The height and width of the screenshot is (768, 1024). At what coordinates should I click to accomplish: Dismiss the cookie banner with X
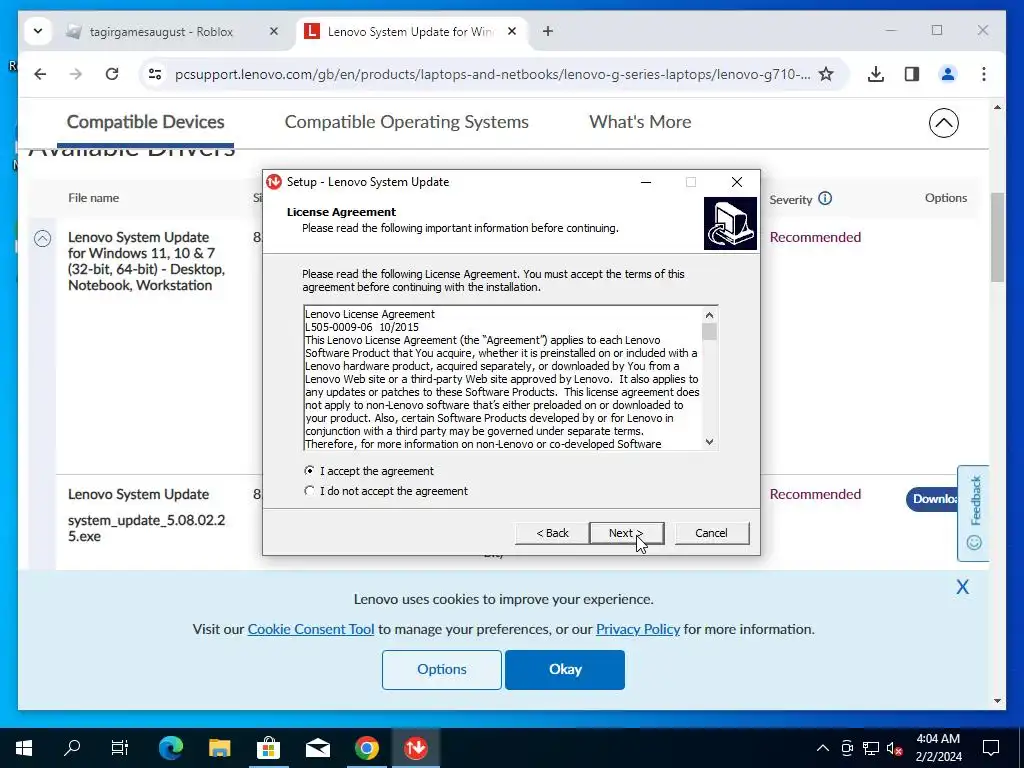point(963,587)
